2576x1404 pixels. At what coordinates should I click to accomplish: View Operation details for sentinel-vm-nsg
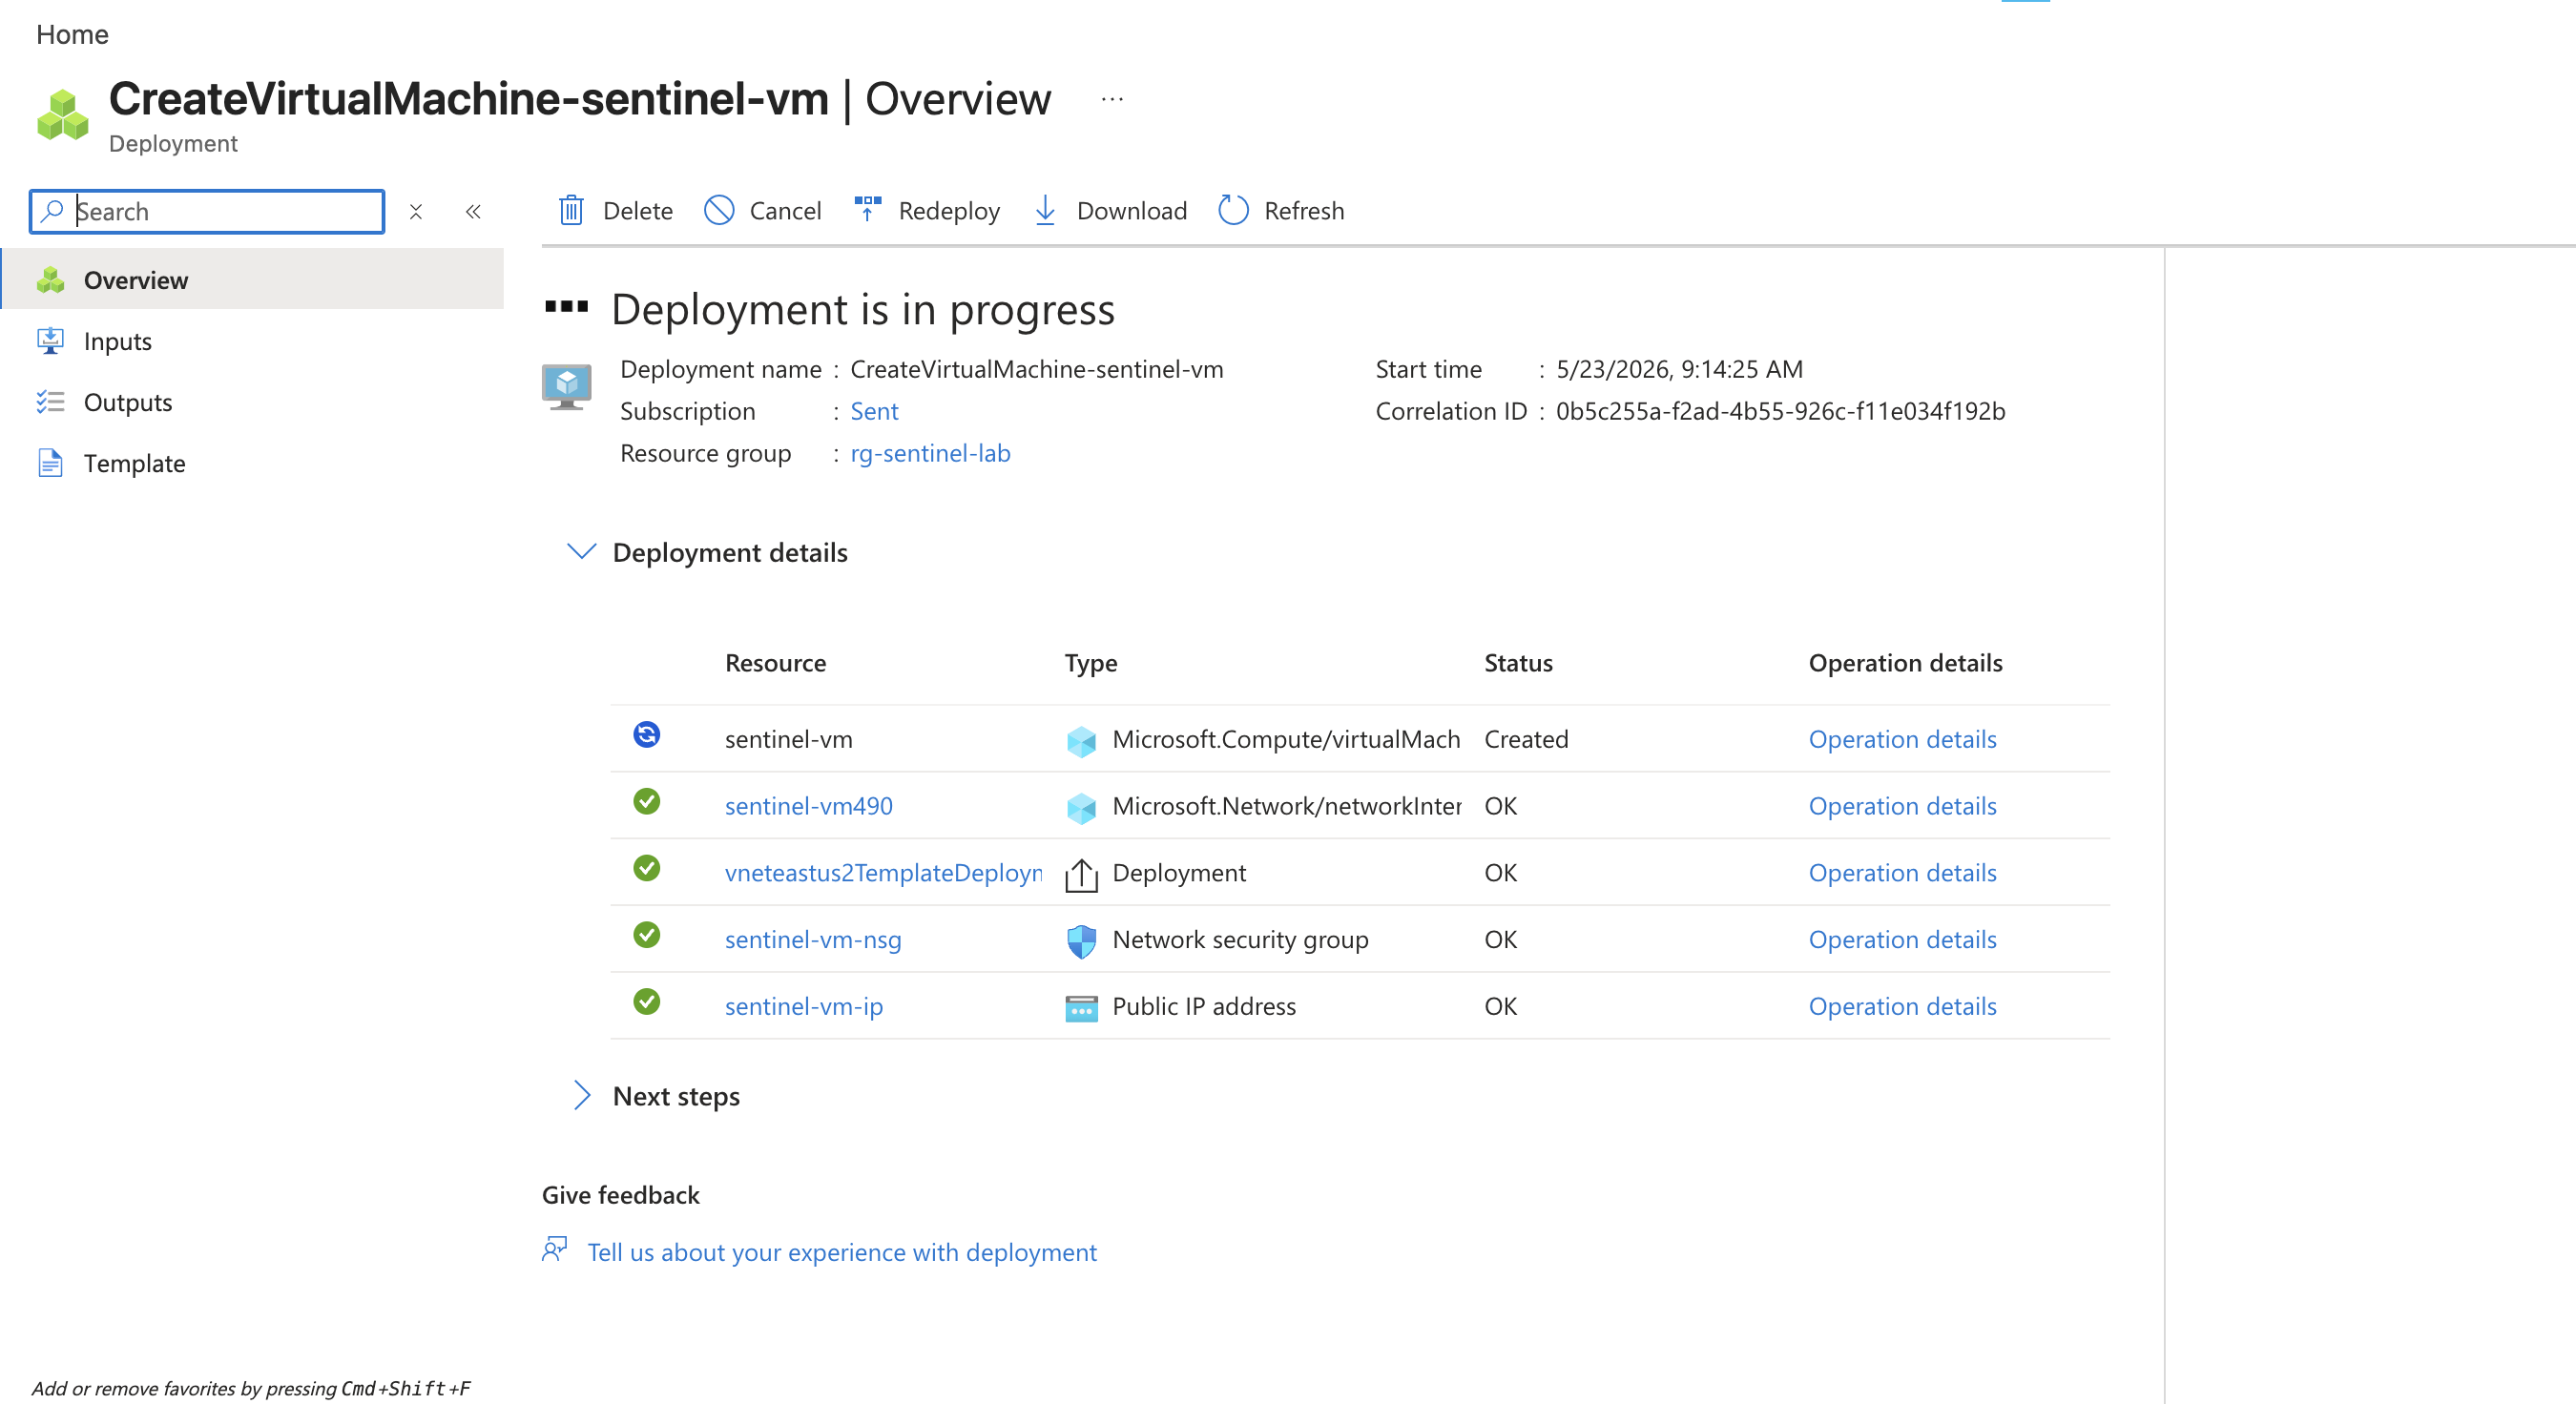tap(1902, 939)
